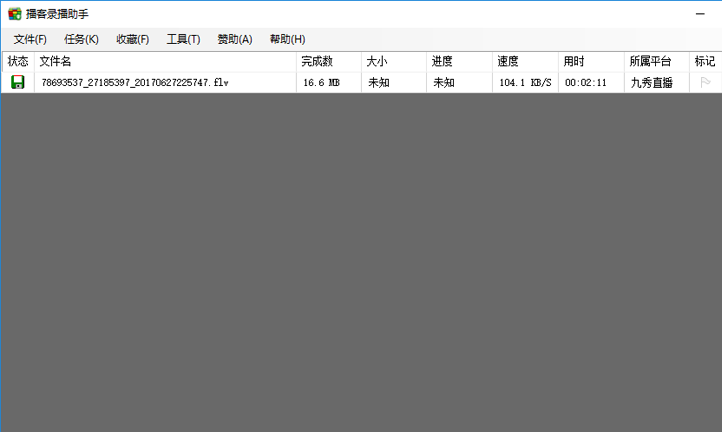This screenshot has height=432, width=722.
Task: Click the flag icon in the 标记 column
Action: click(x=705, y=82)
